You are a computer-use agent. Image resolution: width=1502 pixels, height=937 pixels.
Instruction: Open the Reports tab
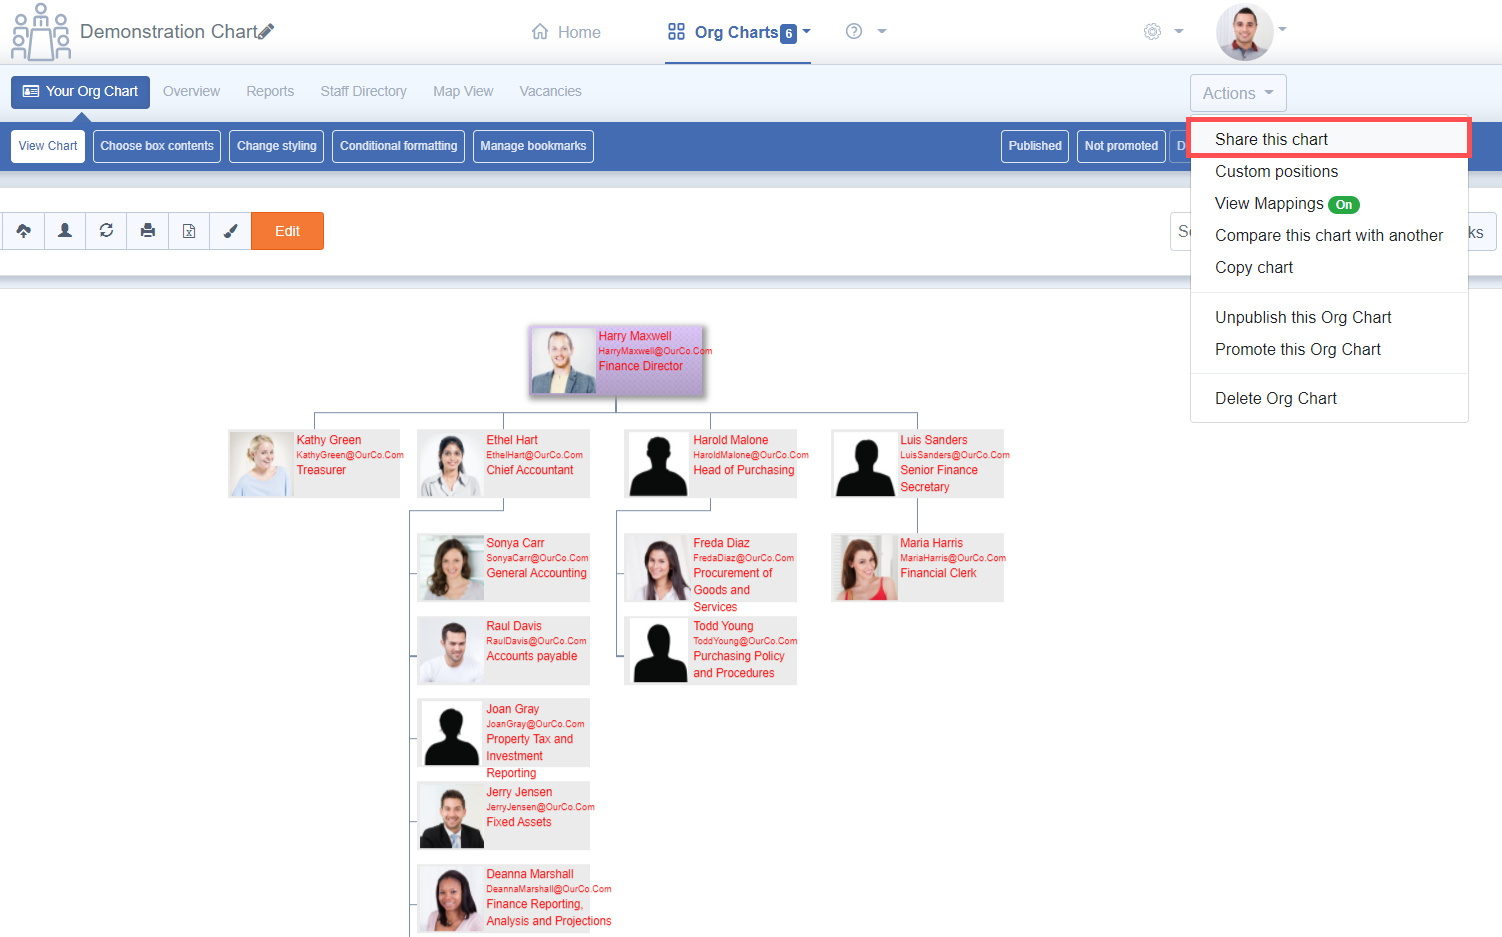[270, 91]
